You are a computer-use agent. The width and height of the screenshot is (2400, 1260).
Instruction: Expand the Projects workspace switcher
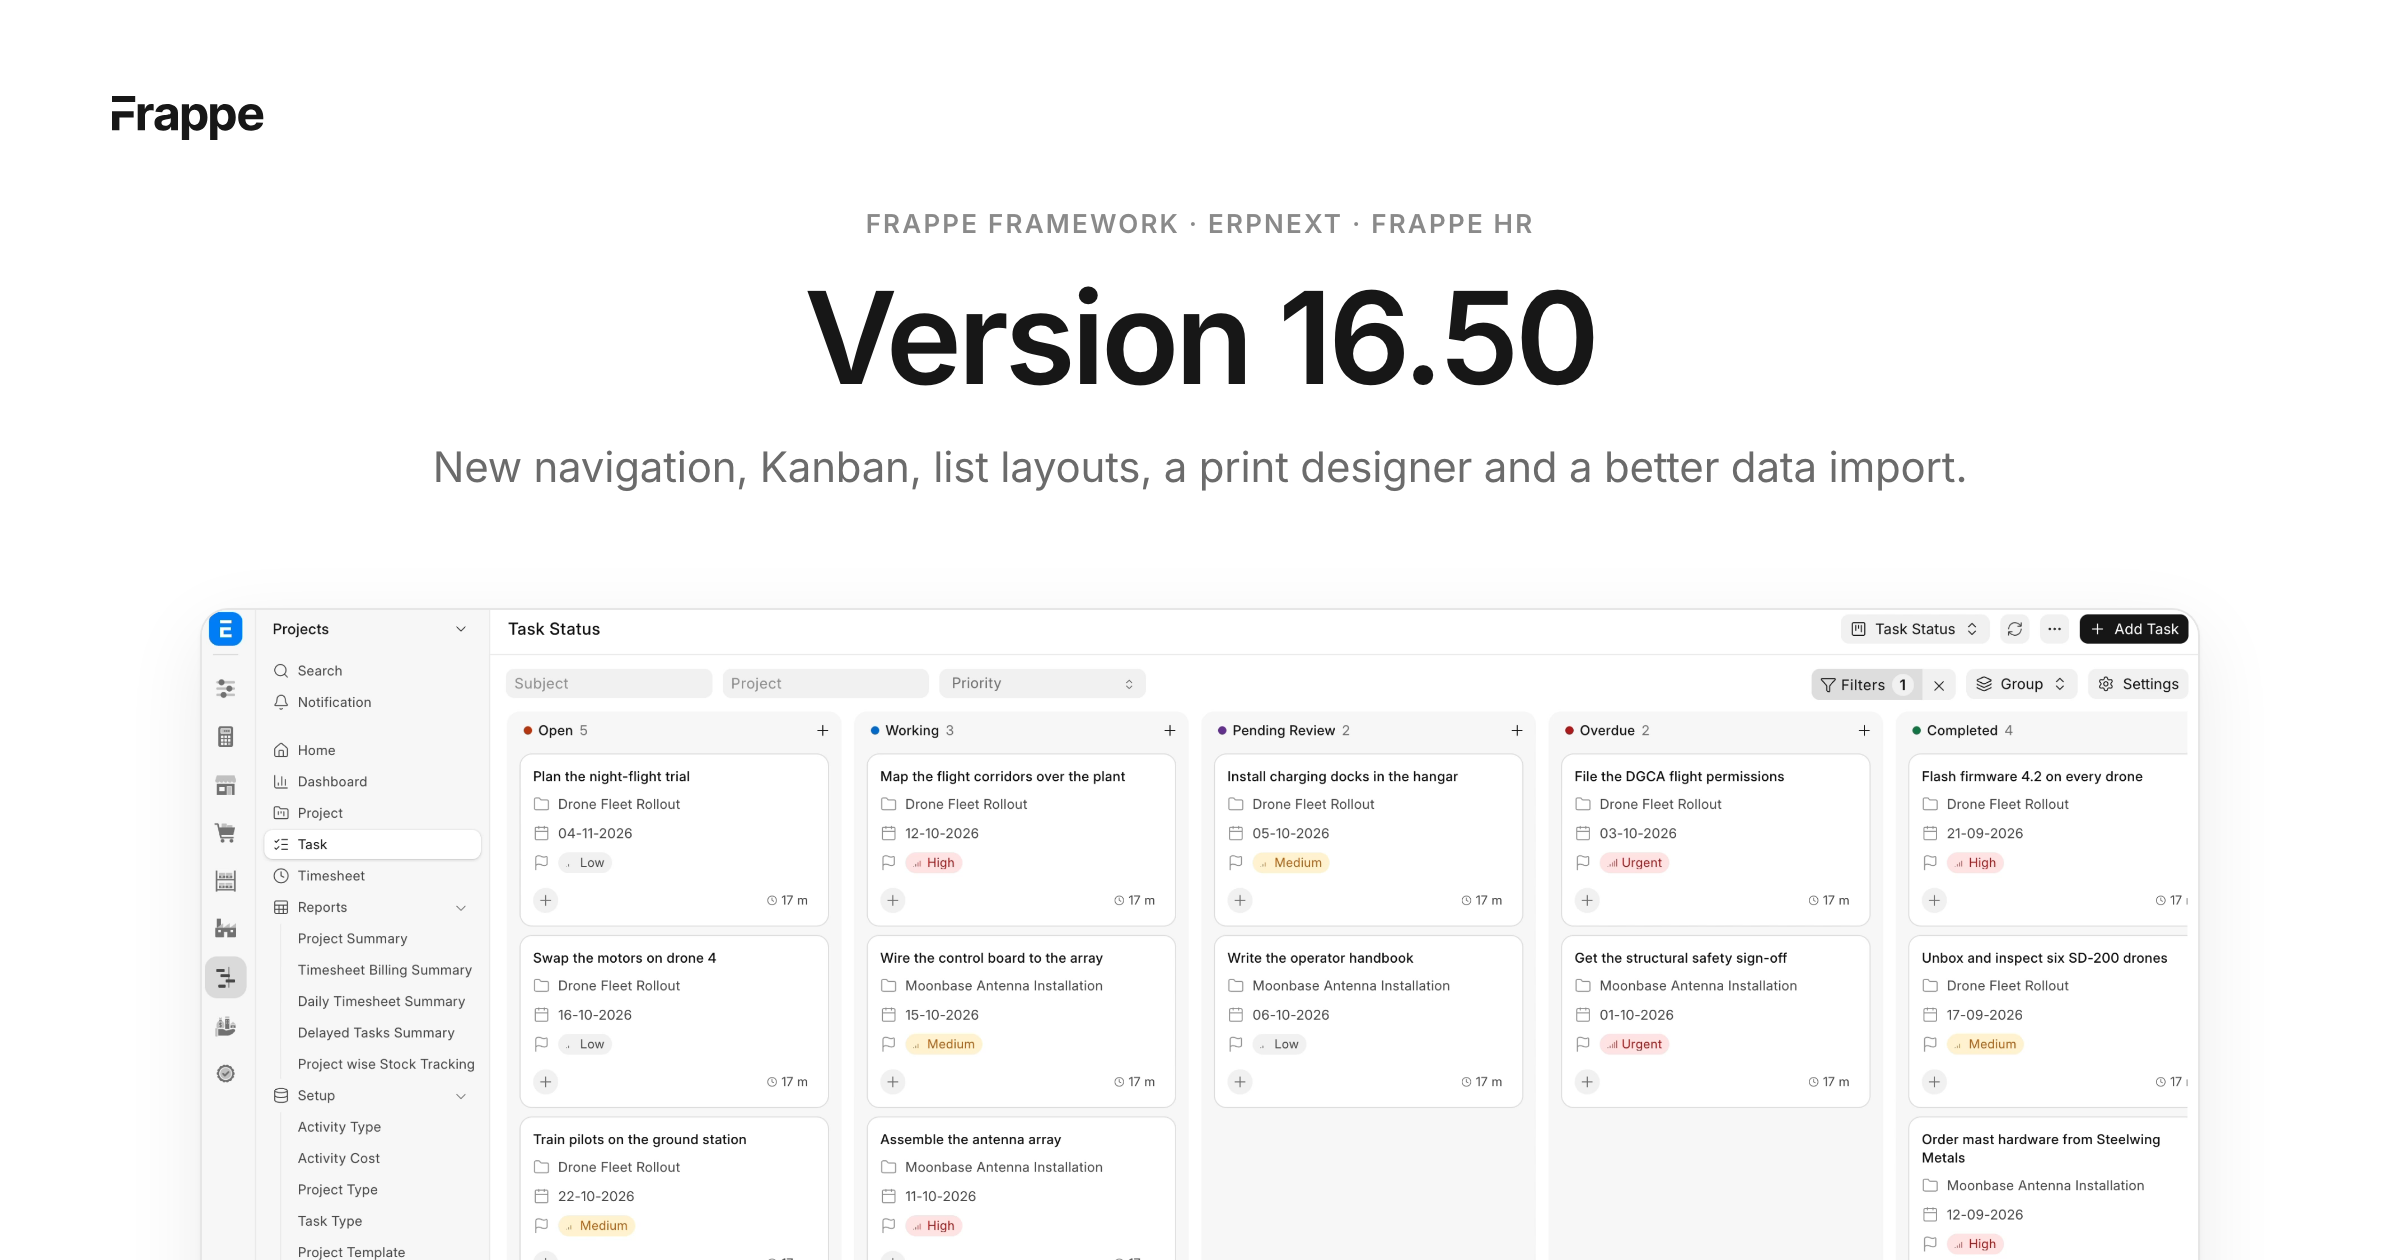461,629
